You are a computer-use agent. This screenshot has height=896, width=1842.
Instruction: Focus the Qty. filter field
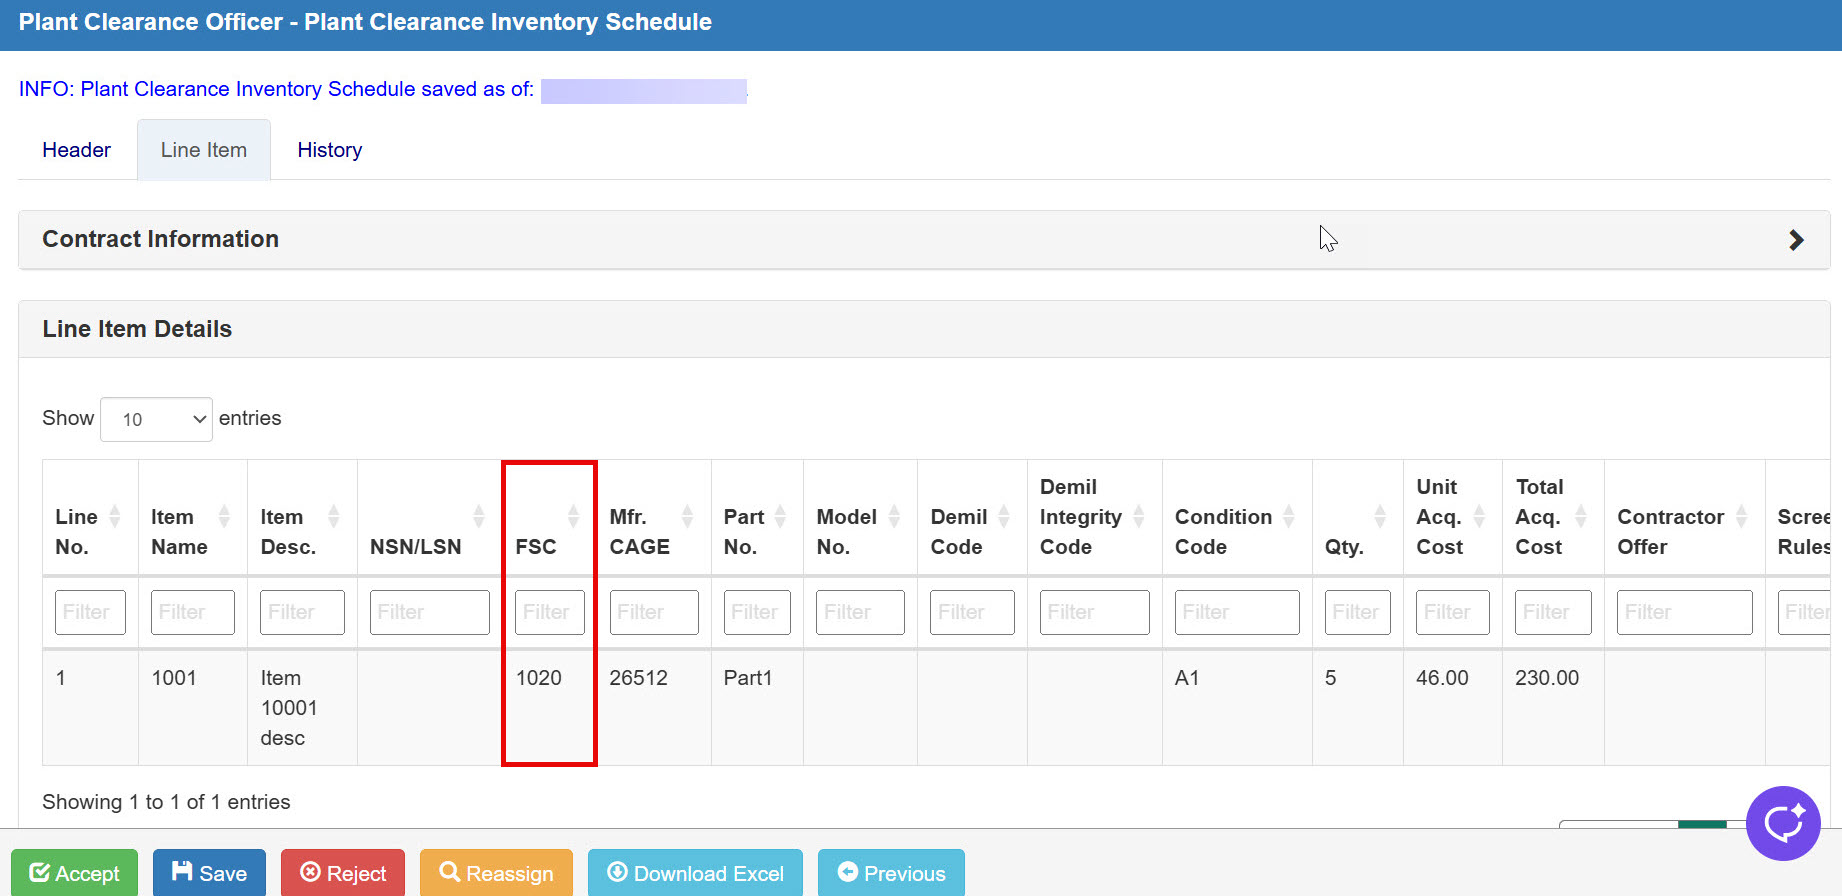tap(1357, 612)
